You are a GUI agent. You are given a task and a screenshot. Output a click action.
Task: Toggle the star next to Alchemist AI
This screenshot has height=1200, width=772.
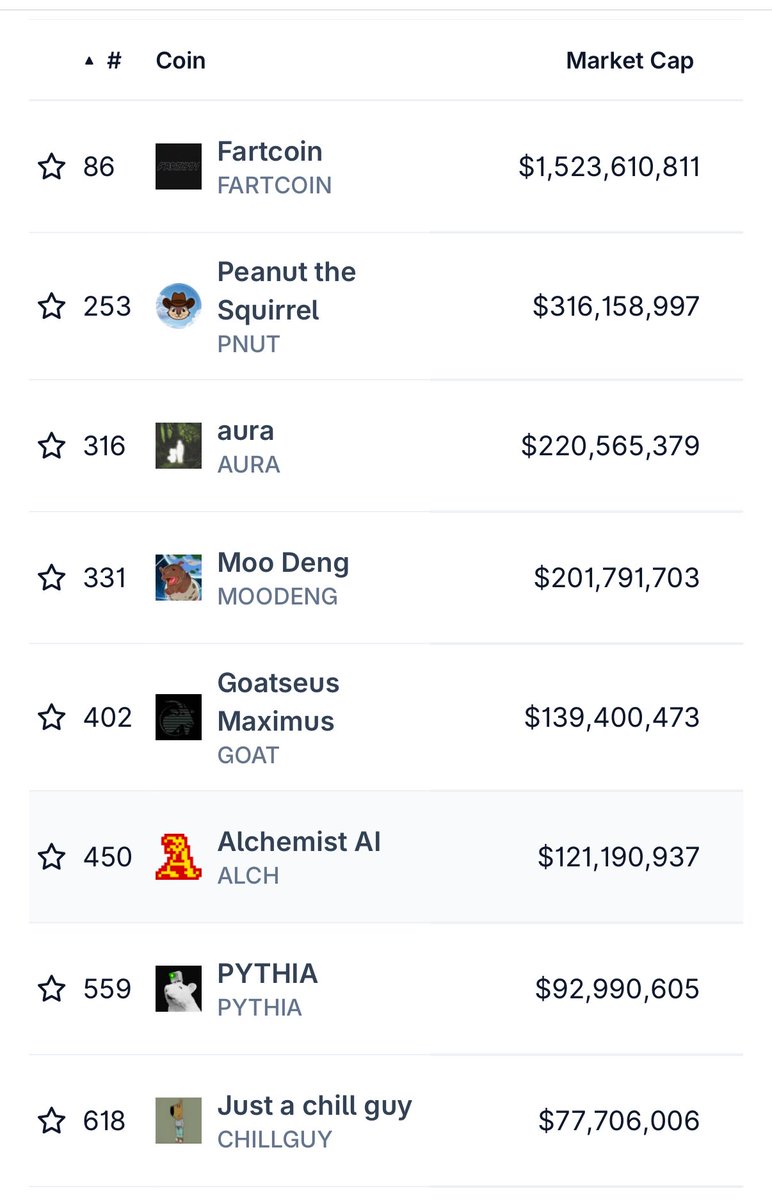pos(51,857)
